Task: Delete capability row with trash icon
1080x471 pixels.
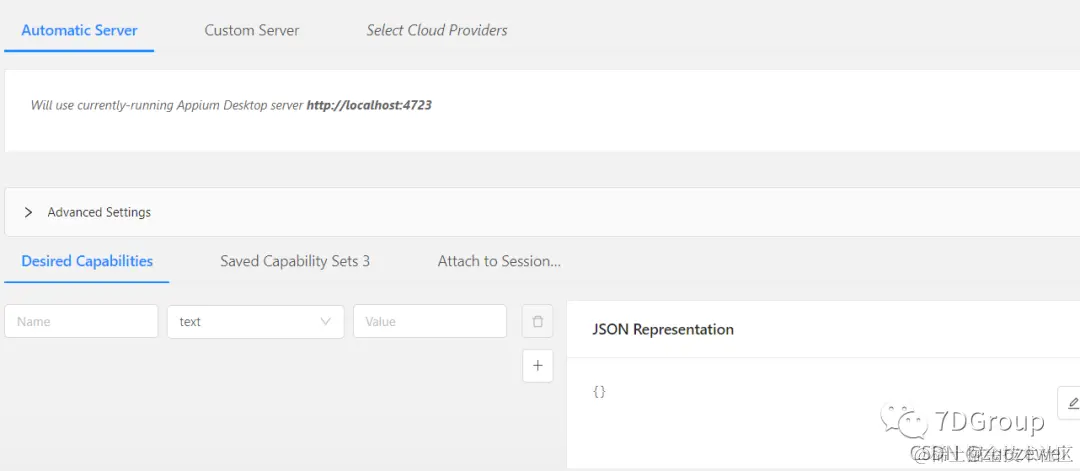Action: coord(538,322)
